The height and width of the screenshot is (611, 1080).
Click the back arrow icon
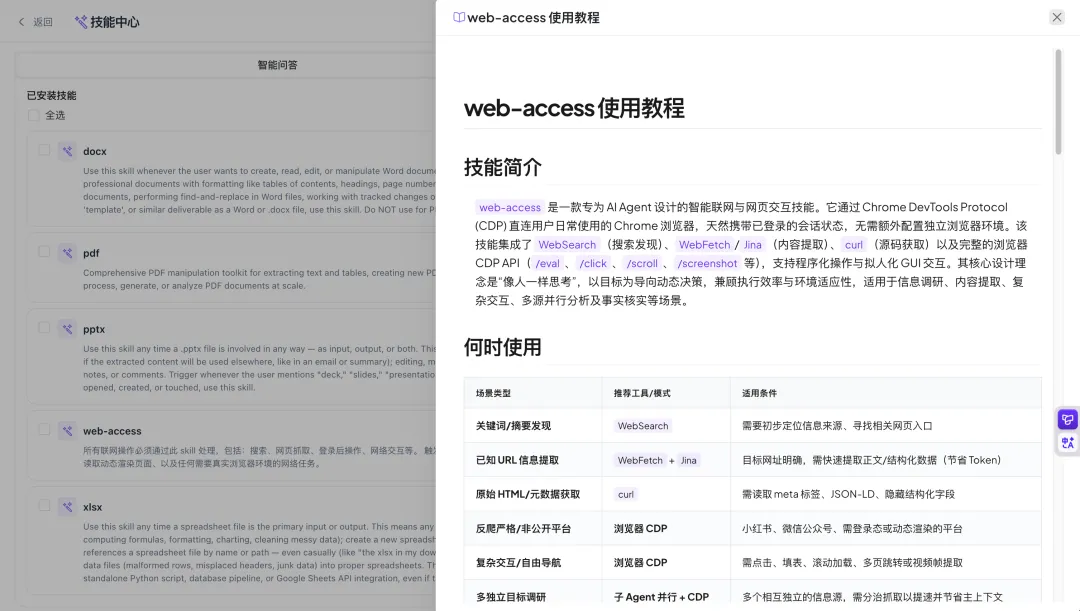tap(21, 22)
